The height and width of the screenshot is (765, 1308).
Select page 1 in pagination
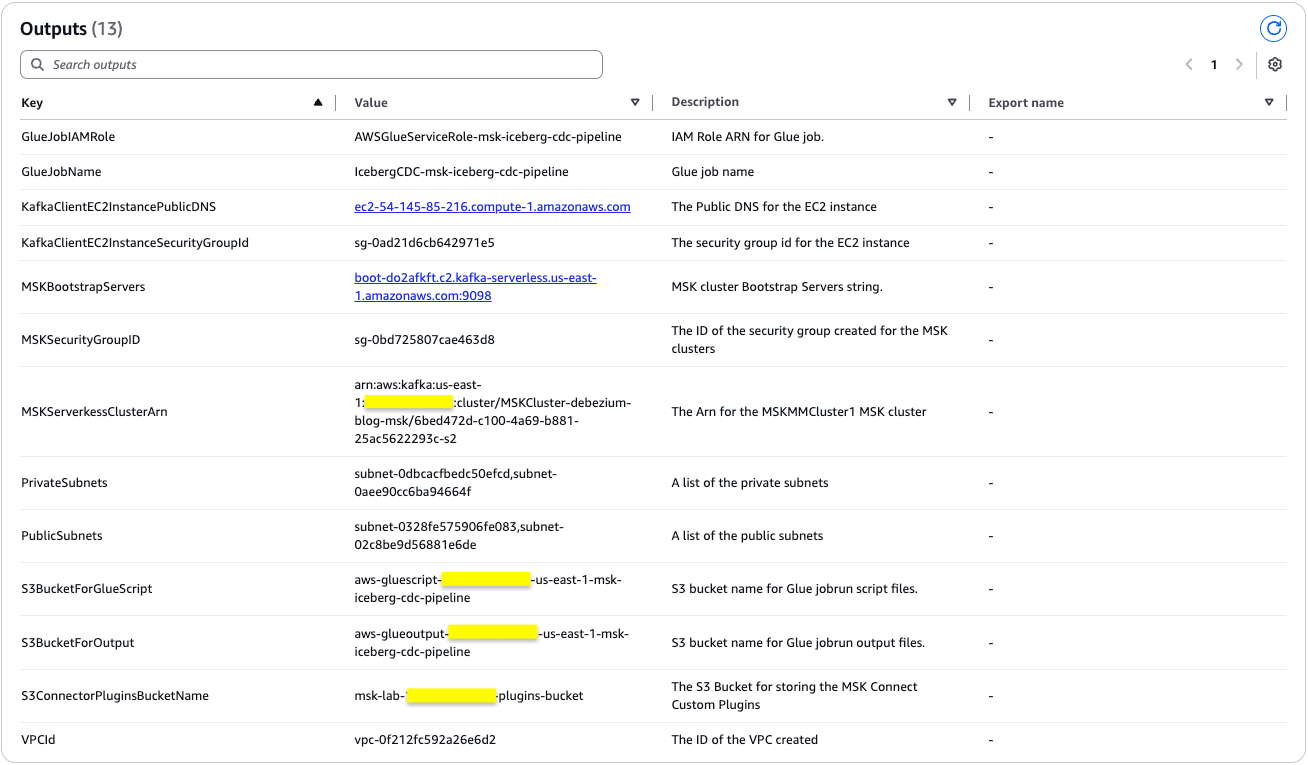point(1214,65)
